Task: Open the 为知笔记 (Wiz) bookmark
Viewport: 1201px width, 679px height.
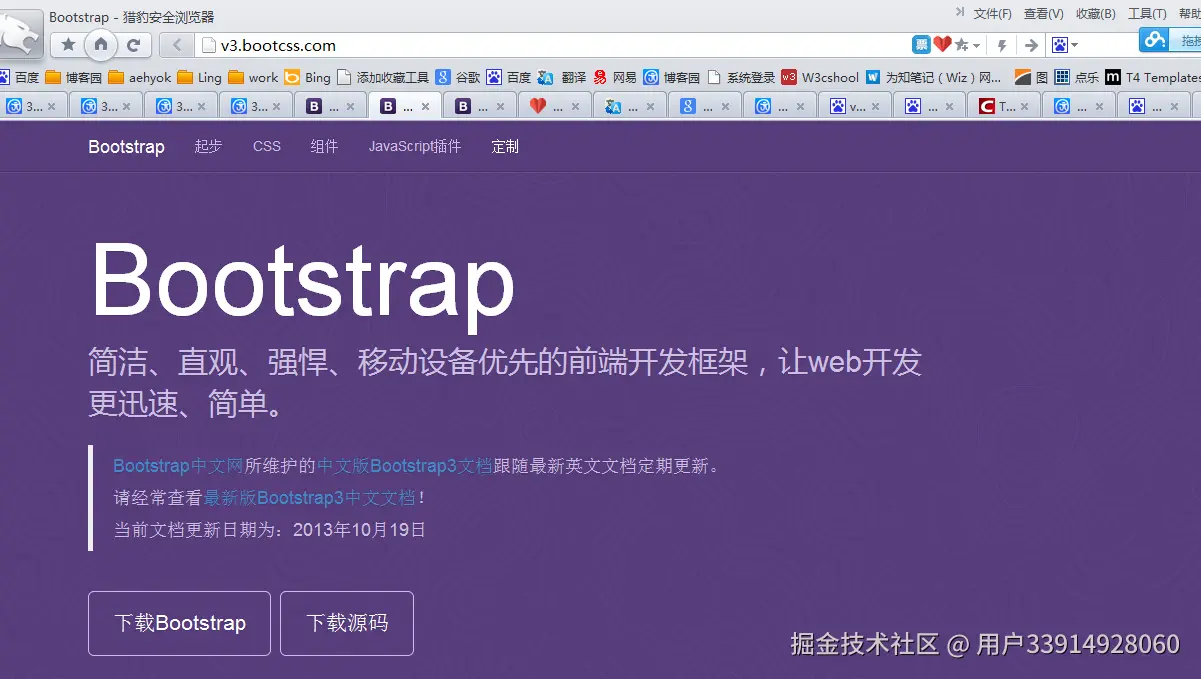Action: [x=933, y=77]
